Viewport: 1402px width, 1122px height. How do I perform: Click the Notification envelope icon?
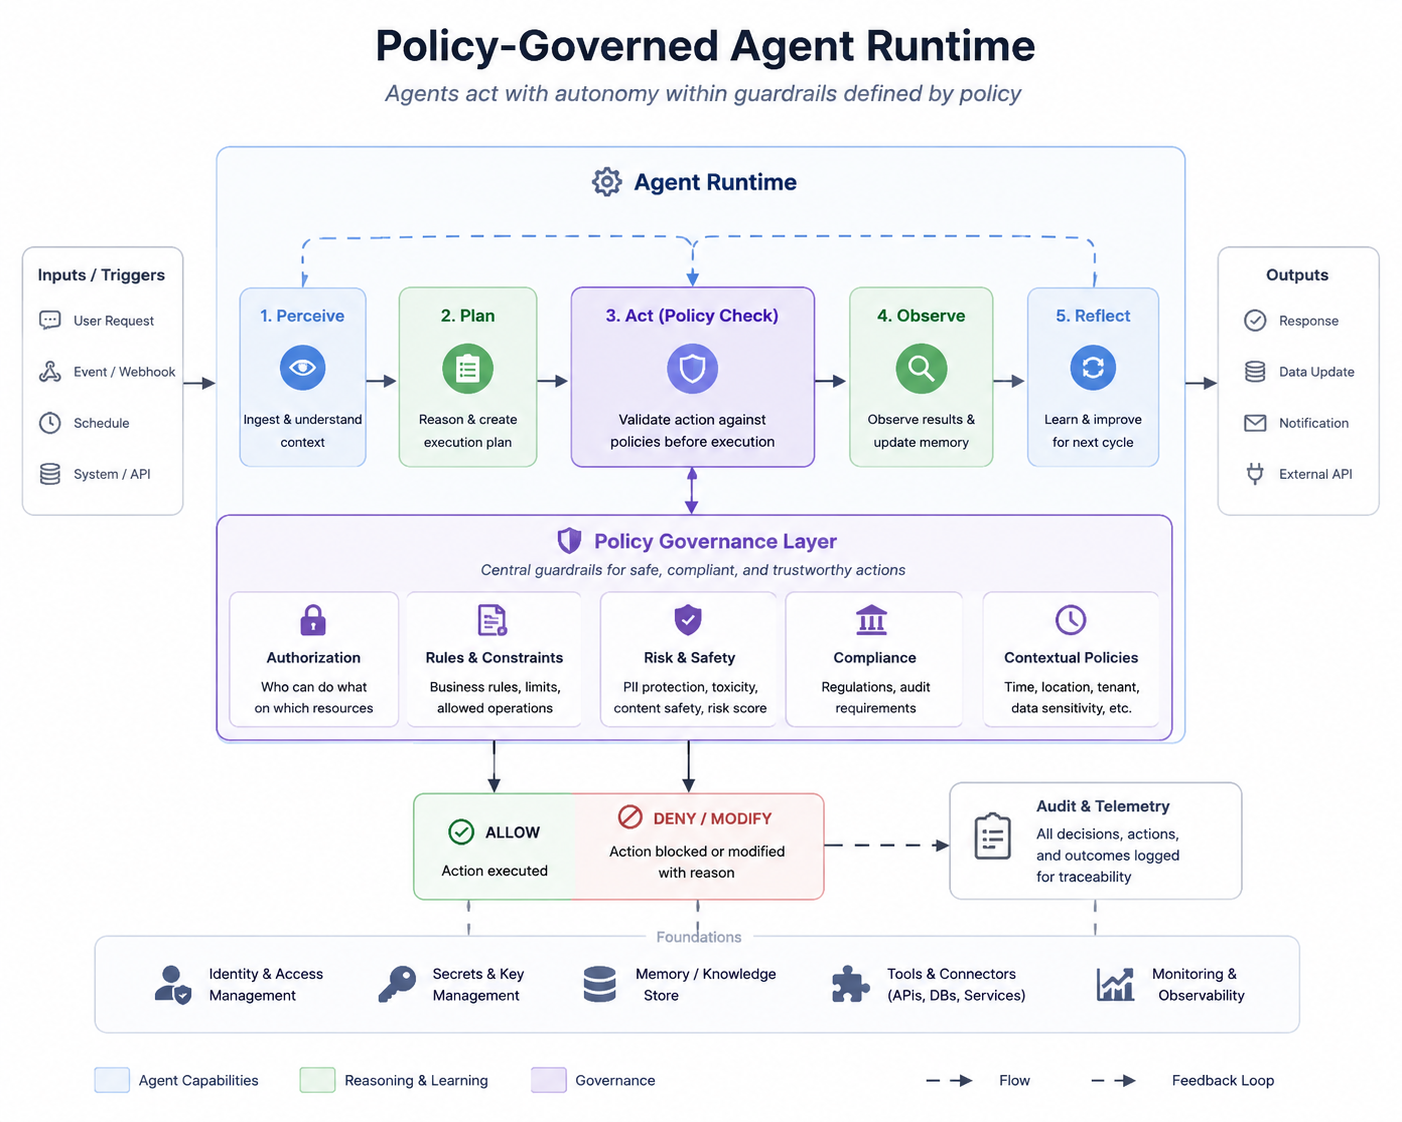pos(1255,423)
